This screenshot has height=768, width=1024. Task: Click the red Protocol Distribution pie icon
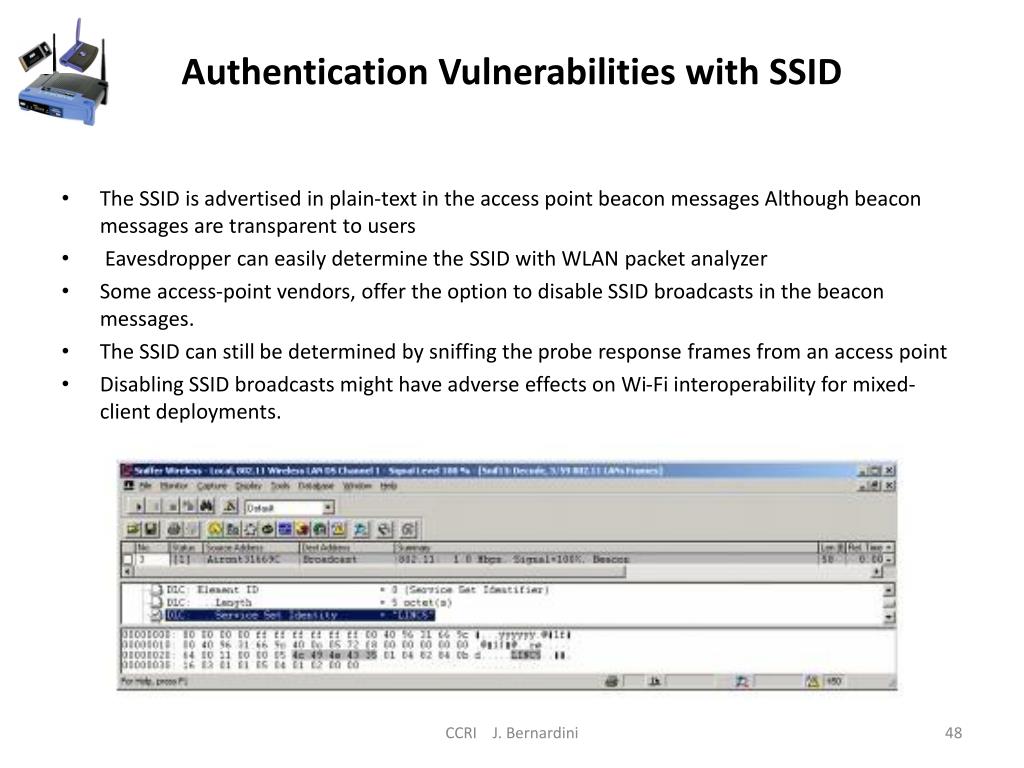pyautogui.click(x=302, y=530)
